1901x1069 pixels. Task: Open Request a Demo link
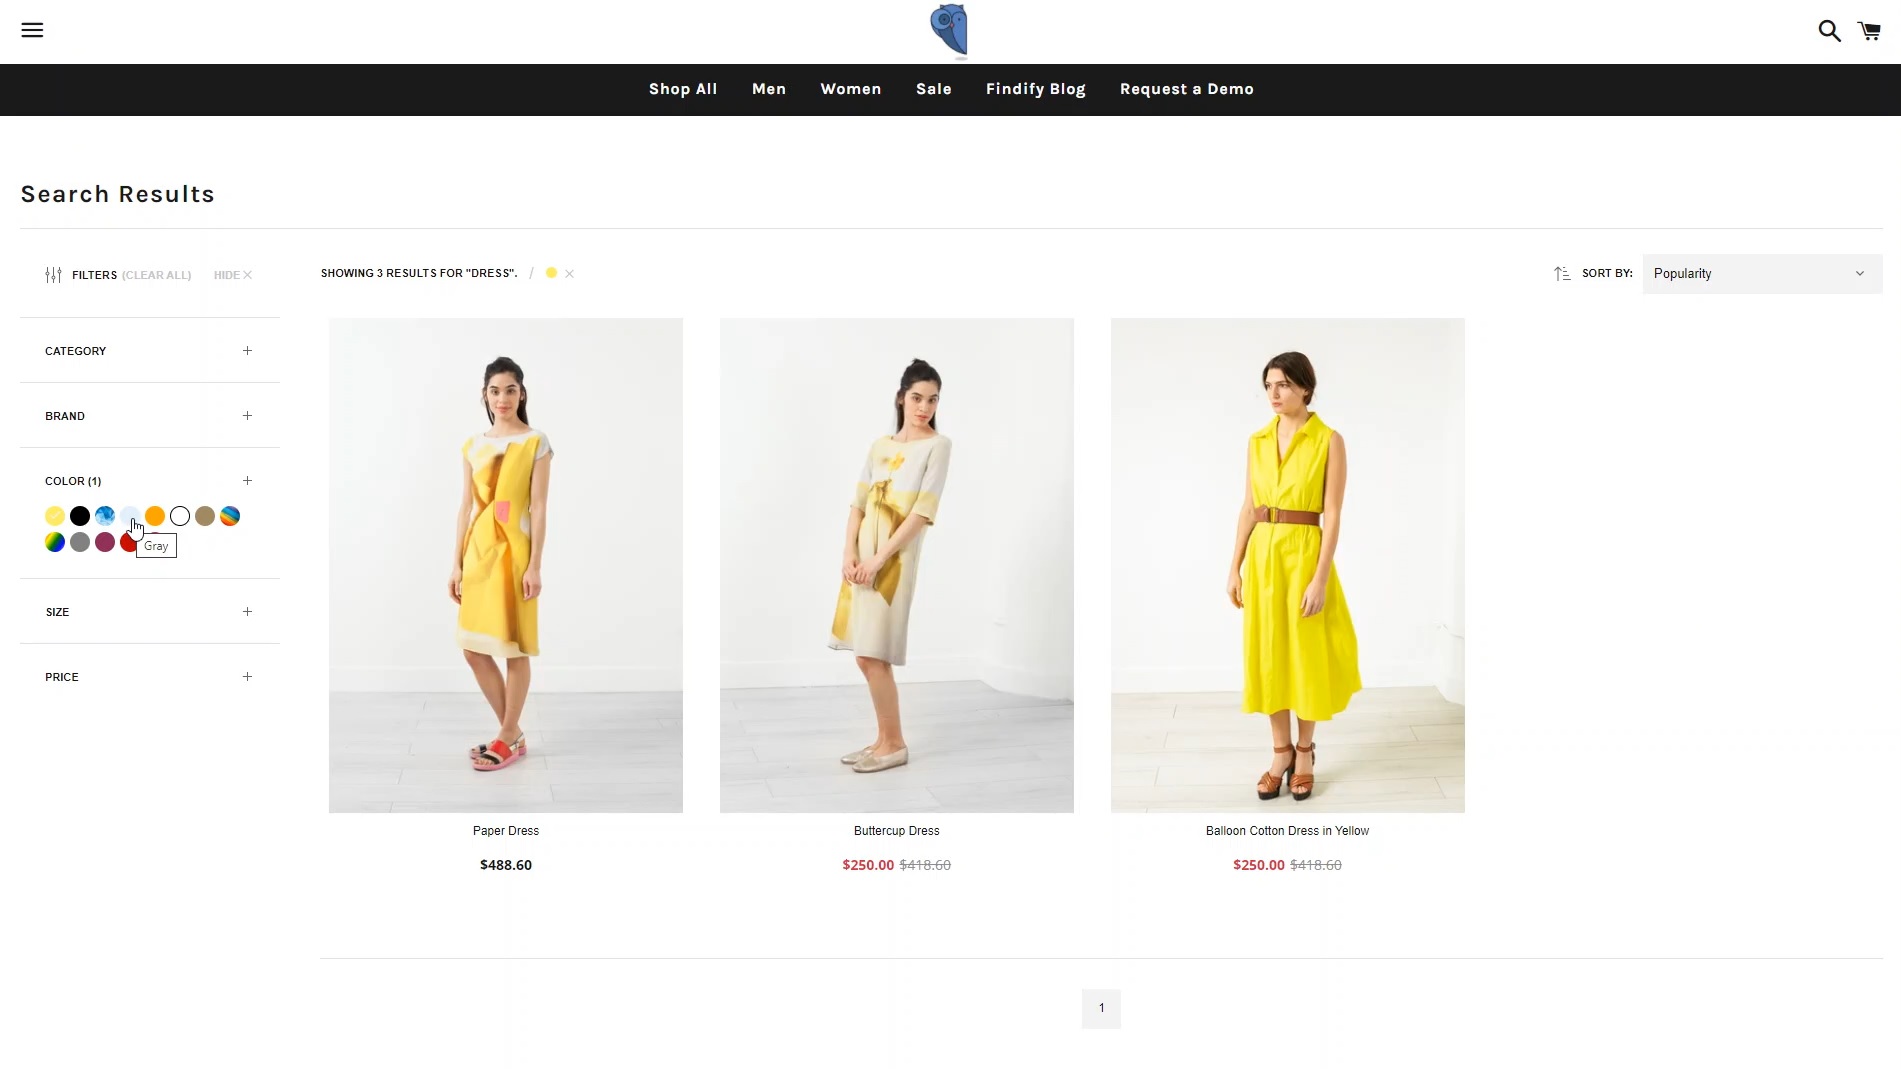pyautogui.click(x=1187, y=89)
